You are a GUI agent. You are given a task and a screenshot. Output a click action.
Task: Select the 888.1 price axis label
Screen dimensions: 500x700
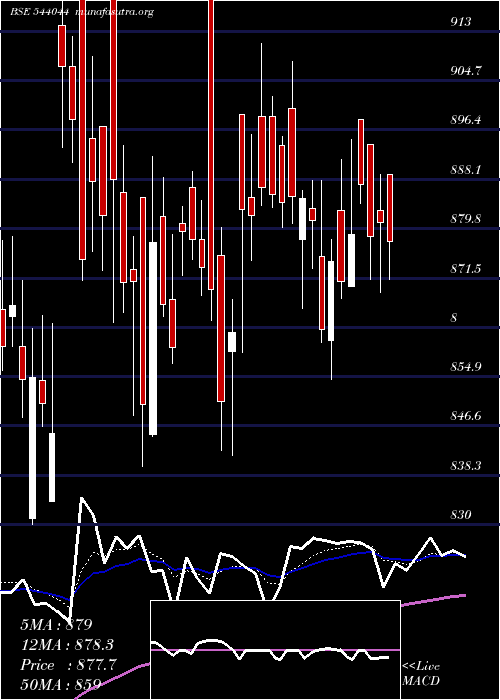tap(466, 170)
